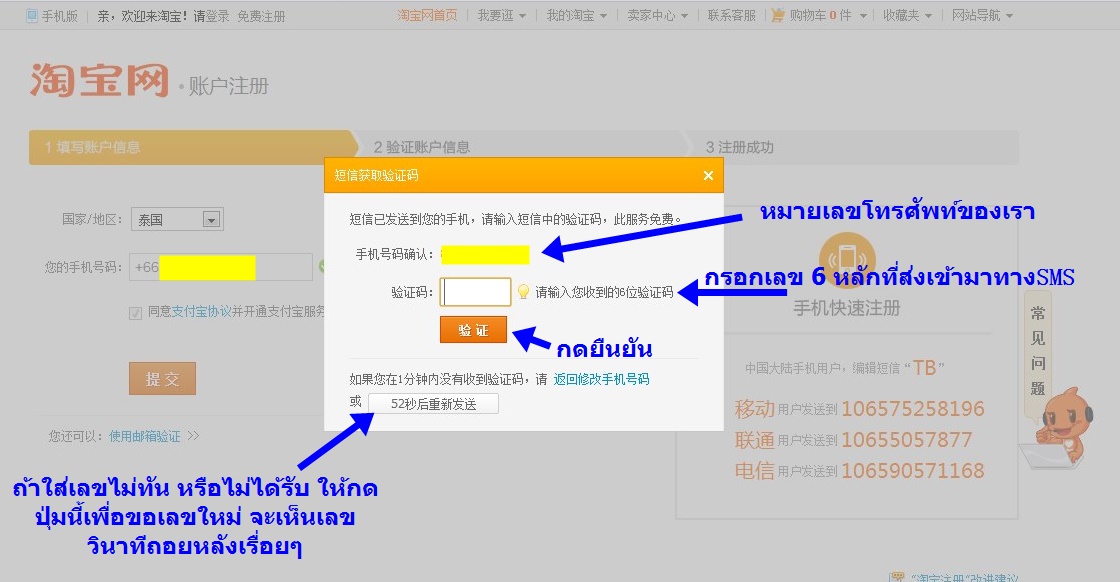Expand the 我要逛 menu
The width and height of the screenshot is (1120, 582).
tap(501, 15)
